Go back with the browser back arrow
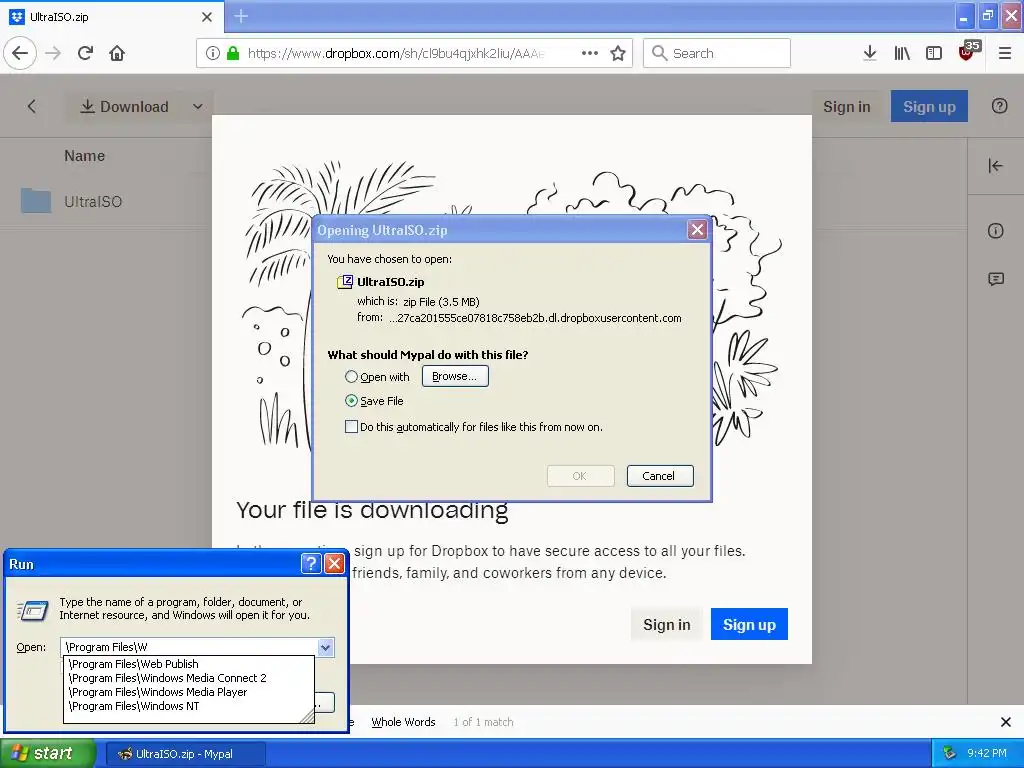The width and height of the screenshot is (1024, 768). click(20, 53)
